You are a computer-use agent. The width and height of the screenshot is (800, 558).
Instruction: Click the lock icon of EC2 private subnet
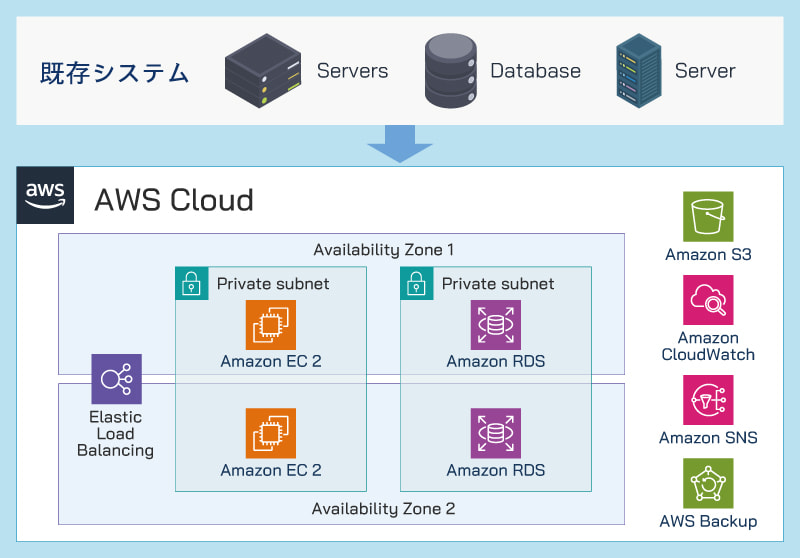(192, 283)
